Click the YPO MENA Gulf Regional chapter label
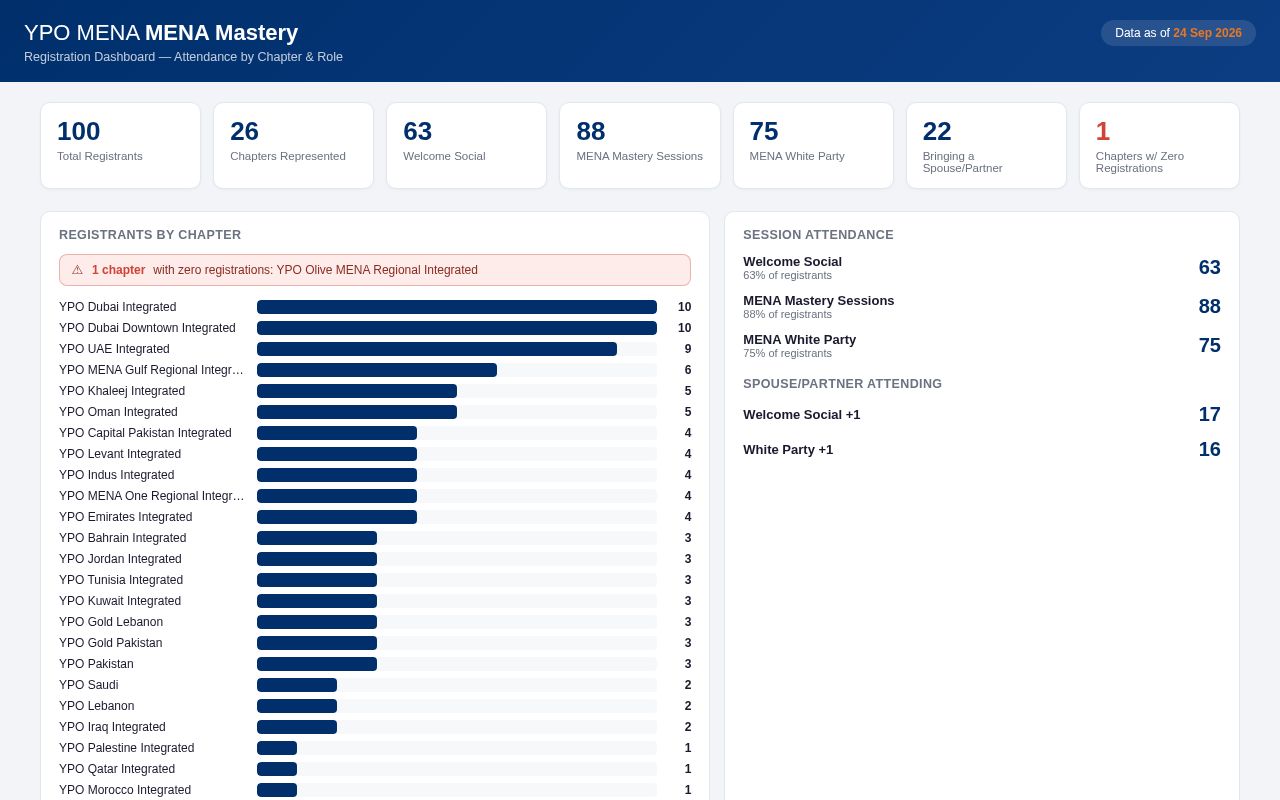 click(x=151, y=370)
